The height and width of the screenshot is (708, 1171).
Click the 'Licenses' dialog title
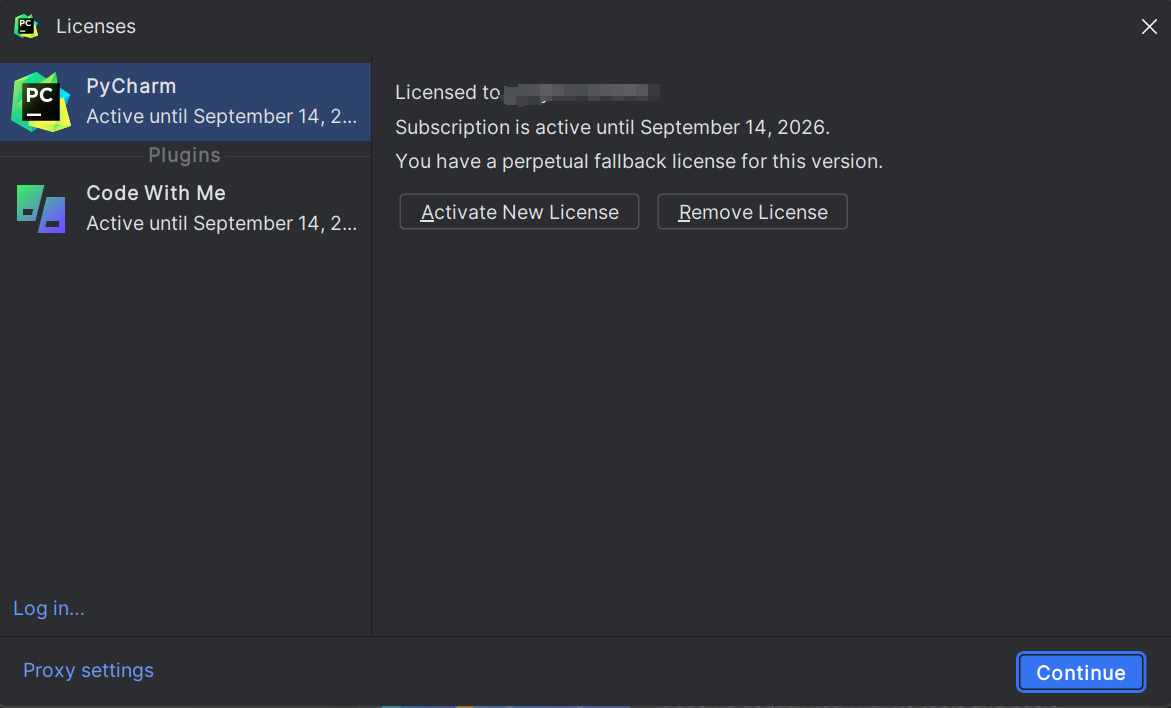[96, 26]
